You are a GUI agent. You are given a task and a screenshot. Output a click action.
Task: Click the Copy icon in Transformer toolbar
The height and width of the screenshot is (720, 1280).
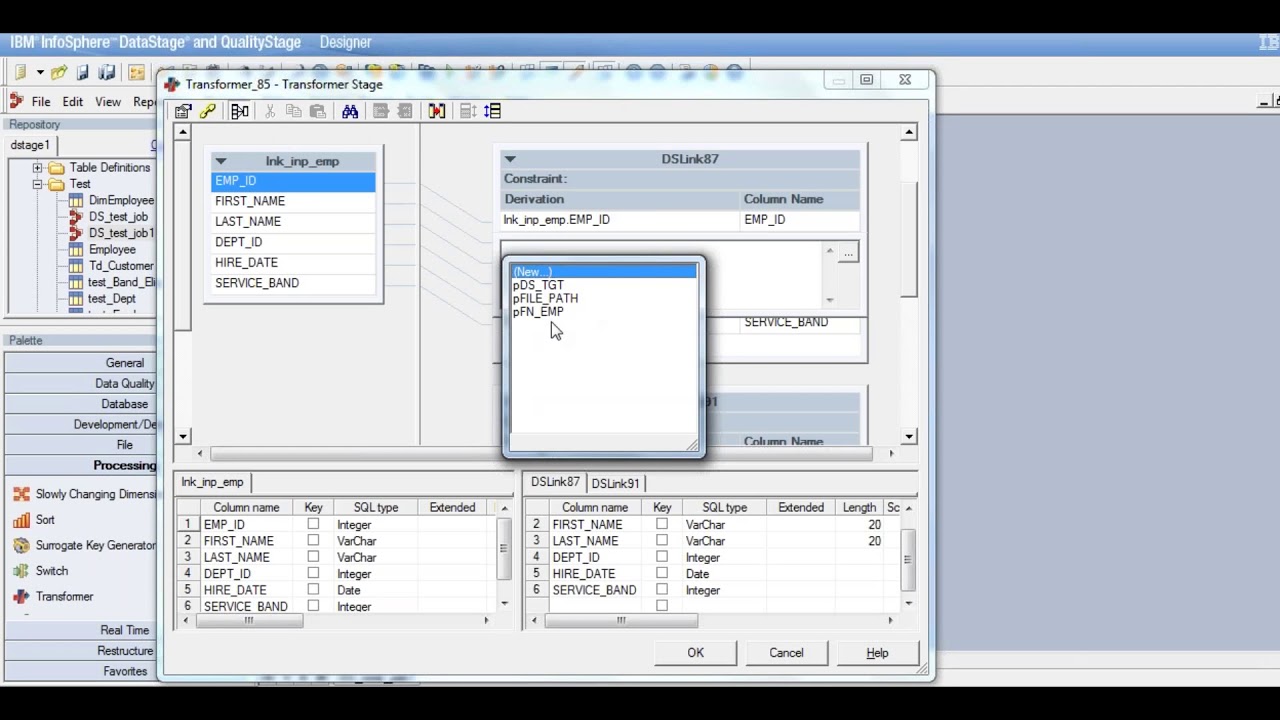click(x=294, y=111)
